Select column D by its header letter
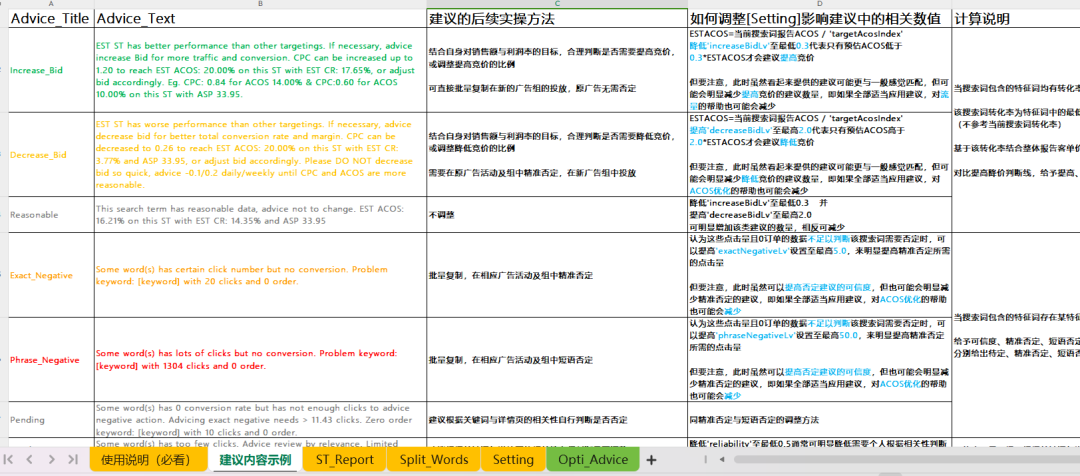 coord(819,4)
